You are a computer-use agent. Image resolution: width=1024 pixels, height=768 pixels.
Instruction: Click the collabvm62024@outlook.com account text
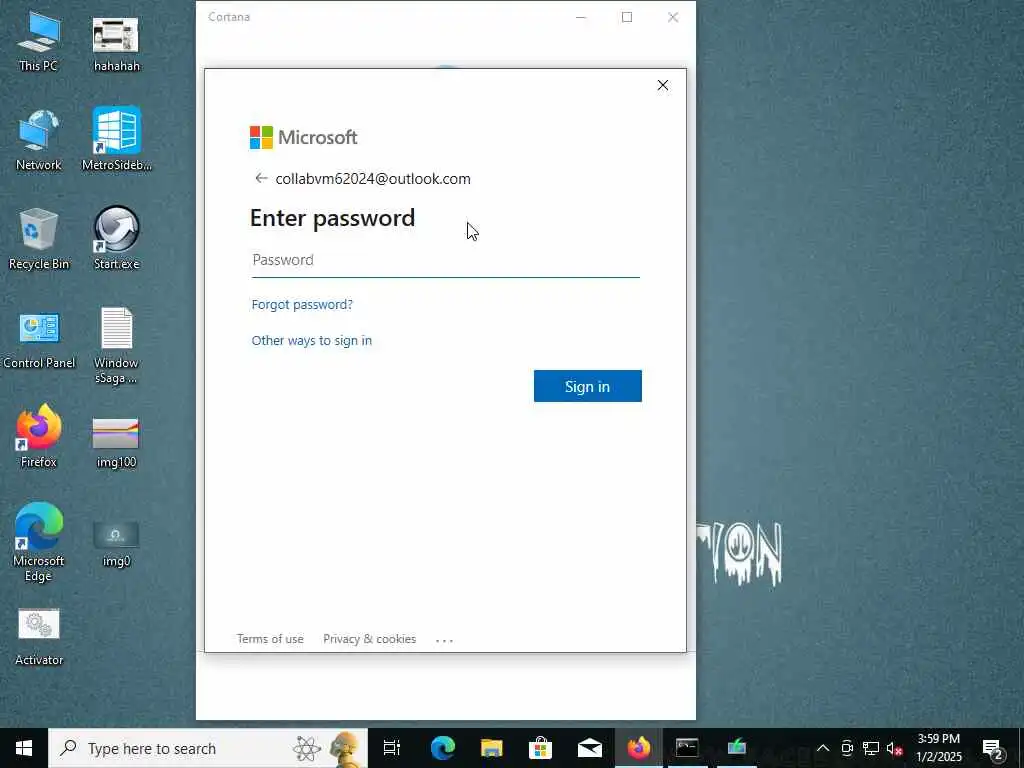pyautogui.click(x=373, y=179)
